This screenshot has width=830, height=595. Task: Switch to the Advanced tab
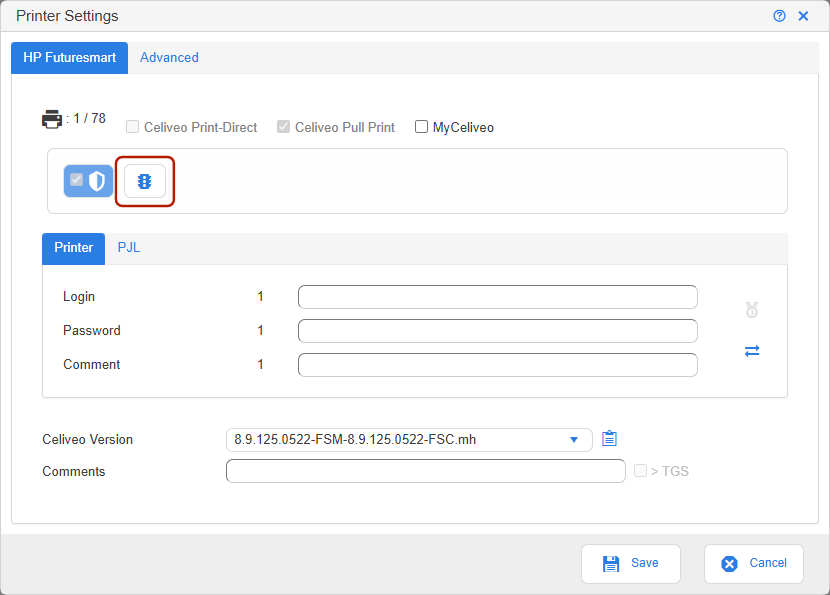pyautogui.click(x=169, y=58)
